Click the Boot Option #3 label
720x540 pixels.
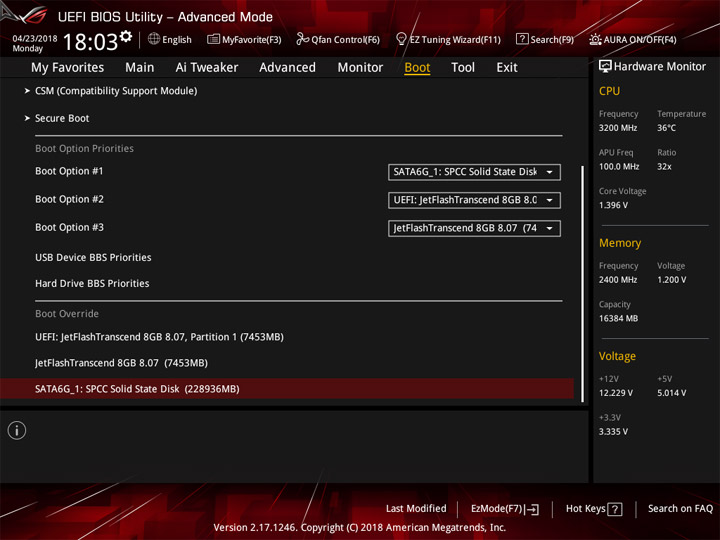(69, 227)
